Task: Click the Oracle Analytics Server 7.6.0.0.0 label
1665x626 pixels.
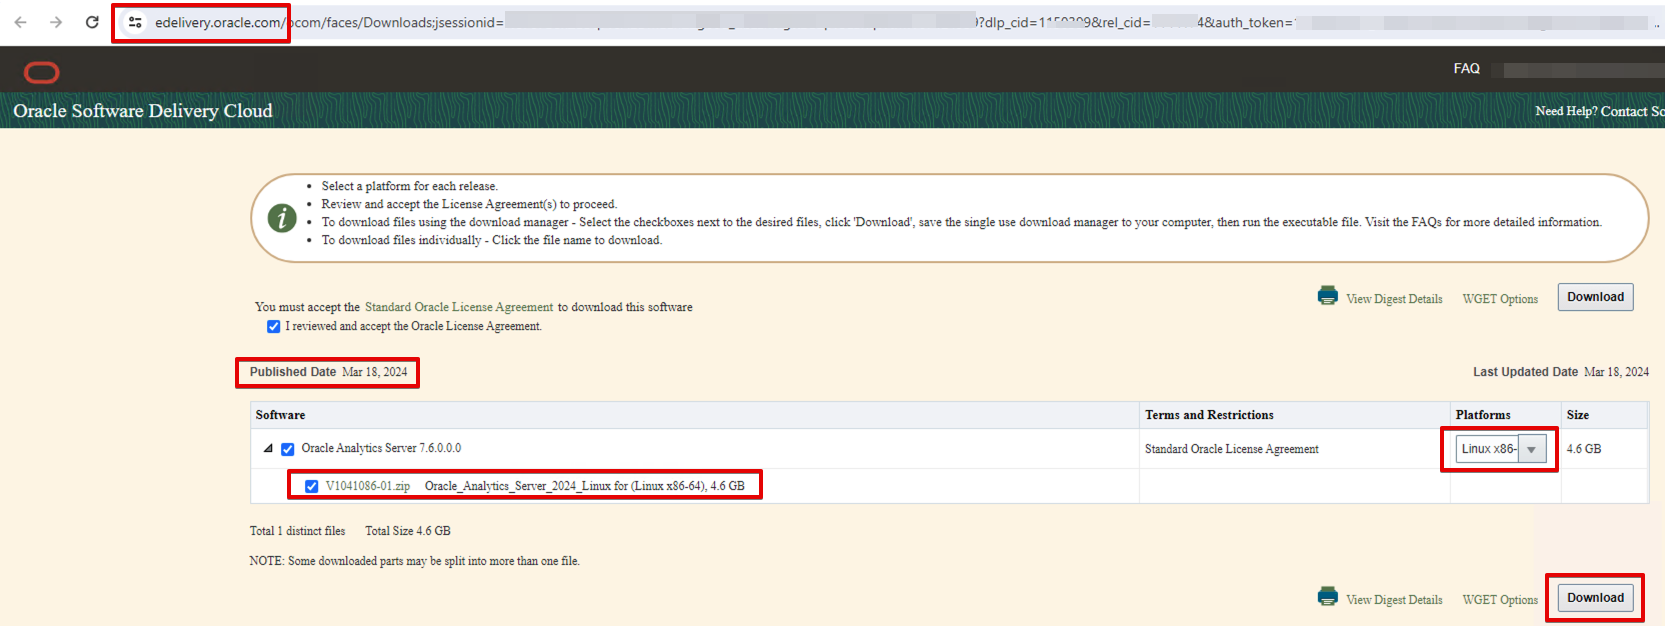Action: pos(381,448)
